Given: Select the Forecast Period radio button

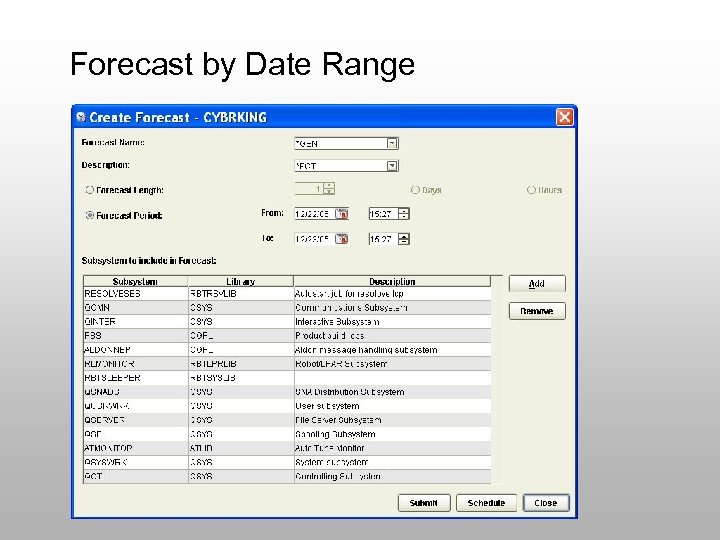Looking at the screenshot, I should pyautogui.click(x=90, y=215).
